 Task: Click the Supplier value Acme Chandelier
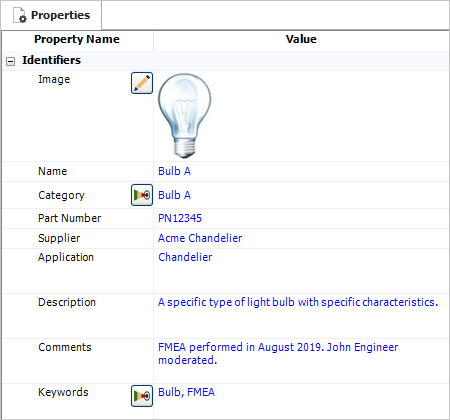[200, 238]
